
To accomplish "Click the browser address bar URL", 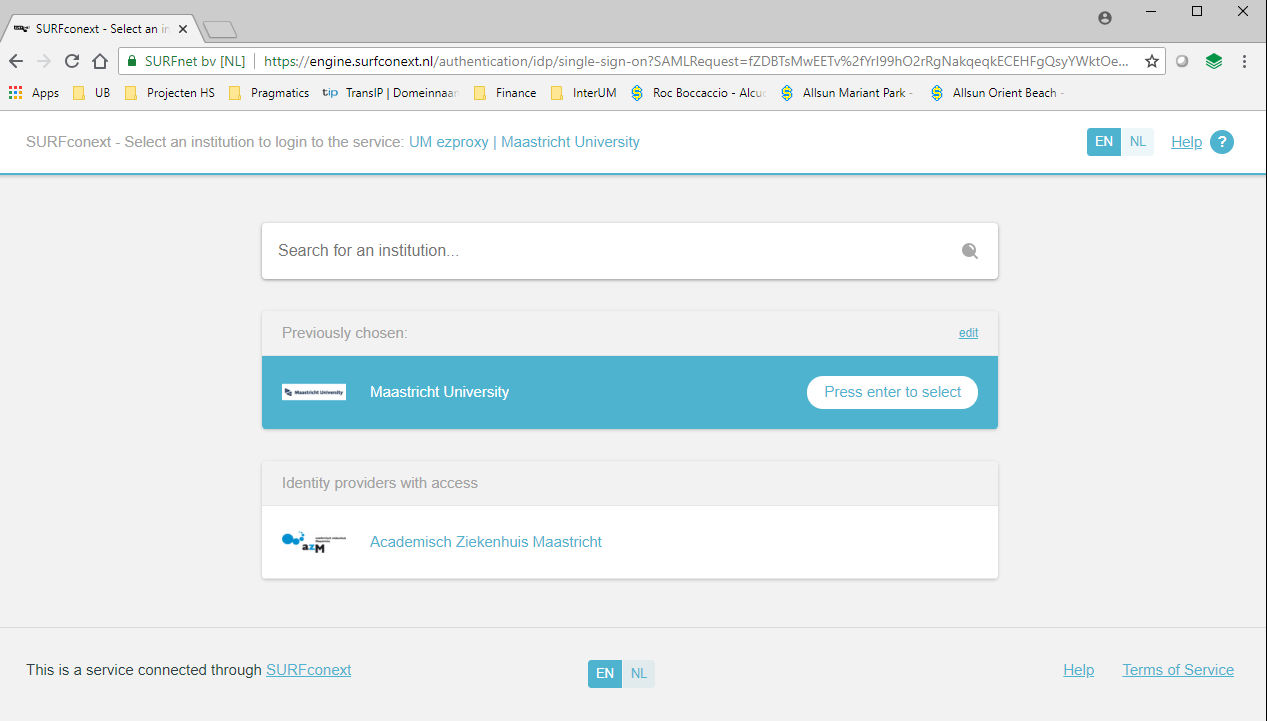I will [x=697, y=61].
